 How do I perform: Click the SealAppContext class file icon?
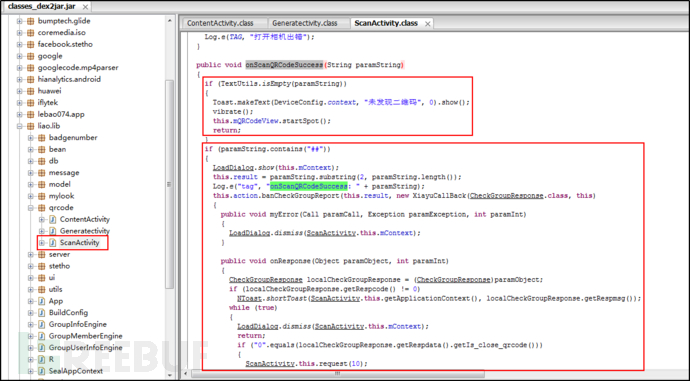tap(41, 371)
